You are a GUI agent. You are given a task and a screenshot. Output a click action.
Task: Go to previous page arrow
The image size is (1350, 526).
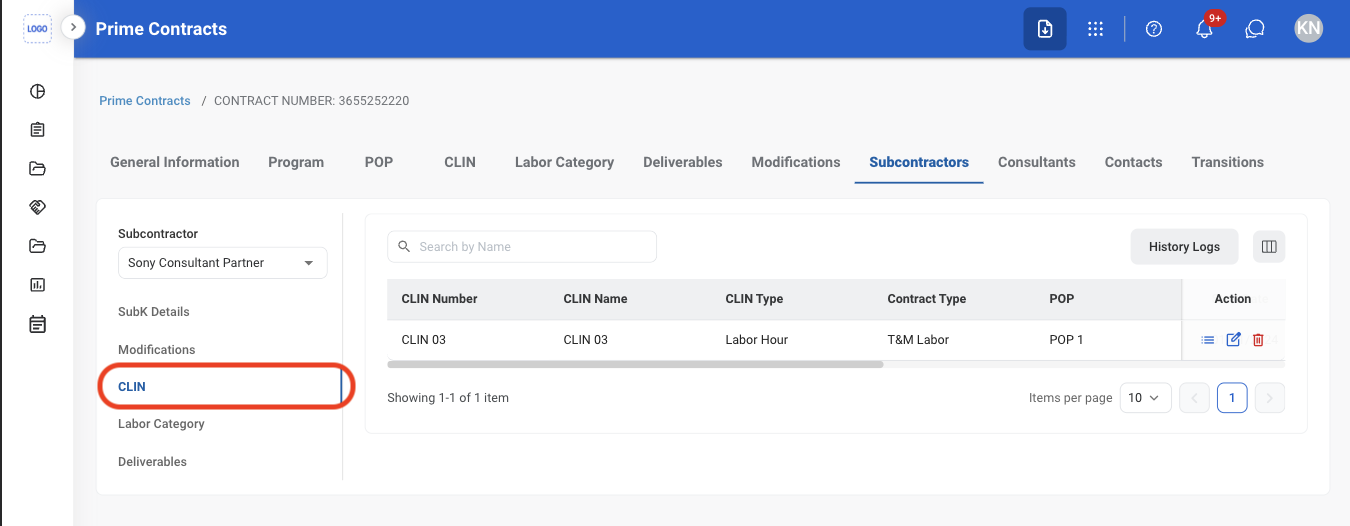coord(1194,398)
